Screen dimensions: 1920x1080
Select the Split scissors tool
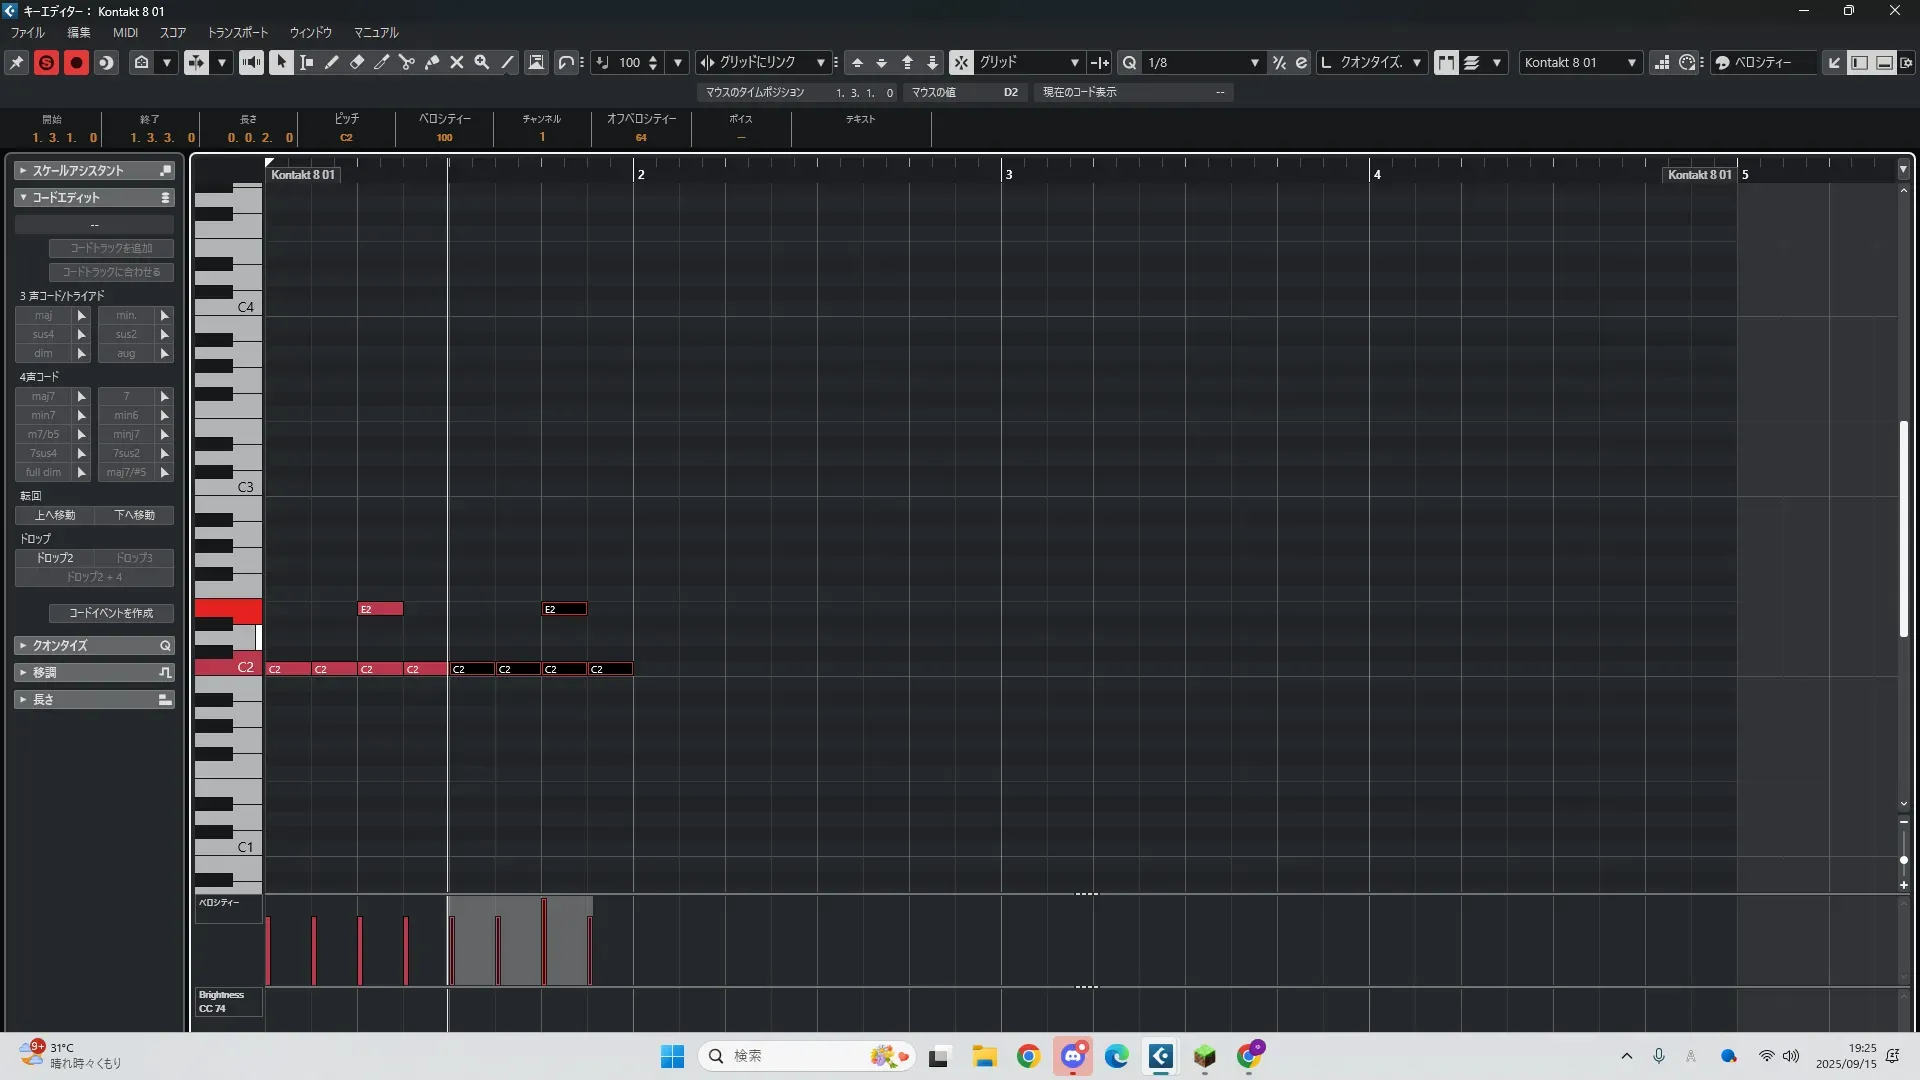click(x=407, y=62)
